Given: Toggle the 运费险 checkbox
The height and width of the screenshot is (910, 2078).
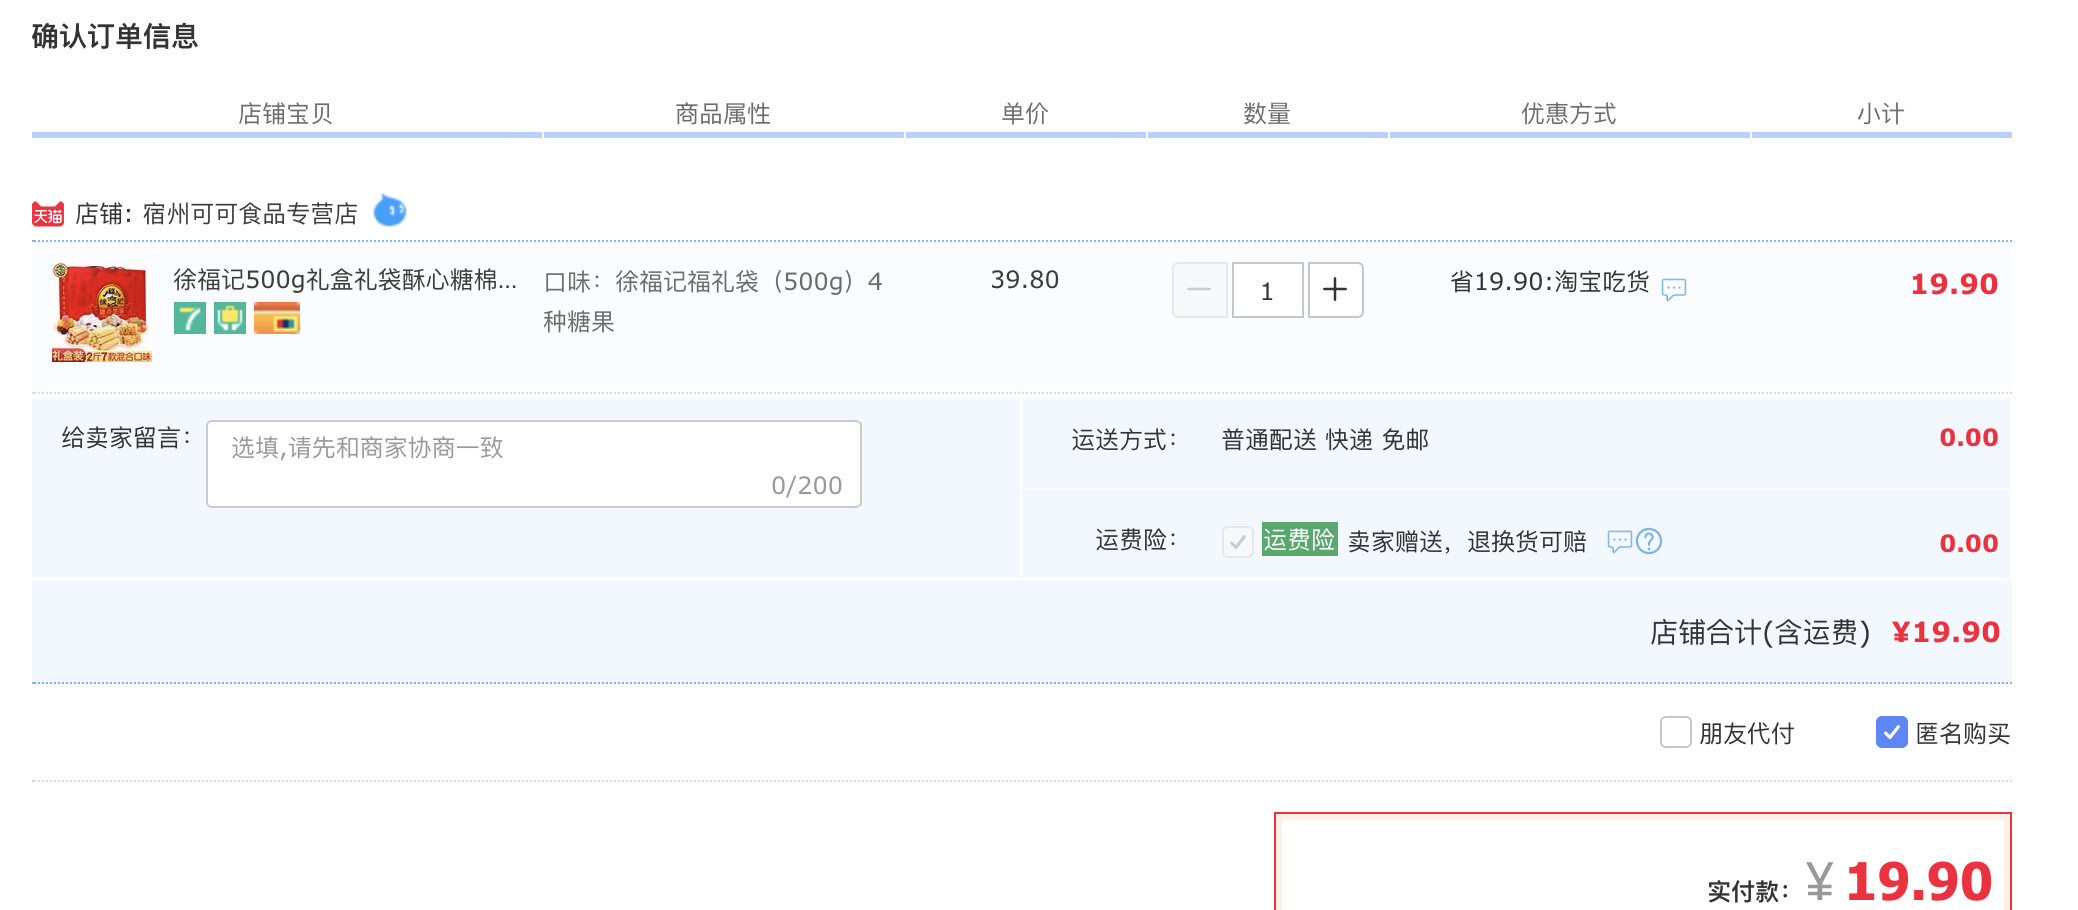Looking at the screenshot, I should (x=1238, y=541).
